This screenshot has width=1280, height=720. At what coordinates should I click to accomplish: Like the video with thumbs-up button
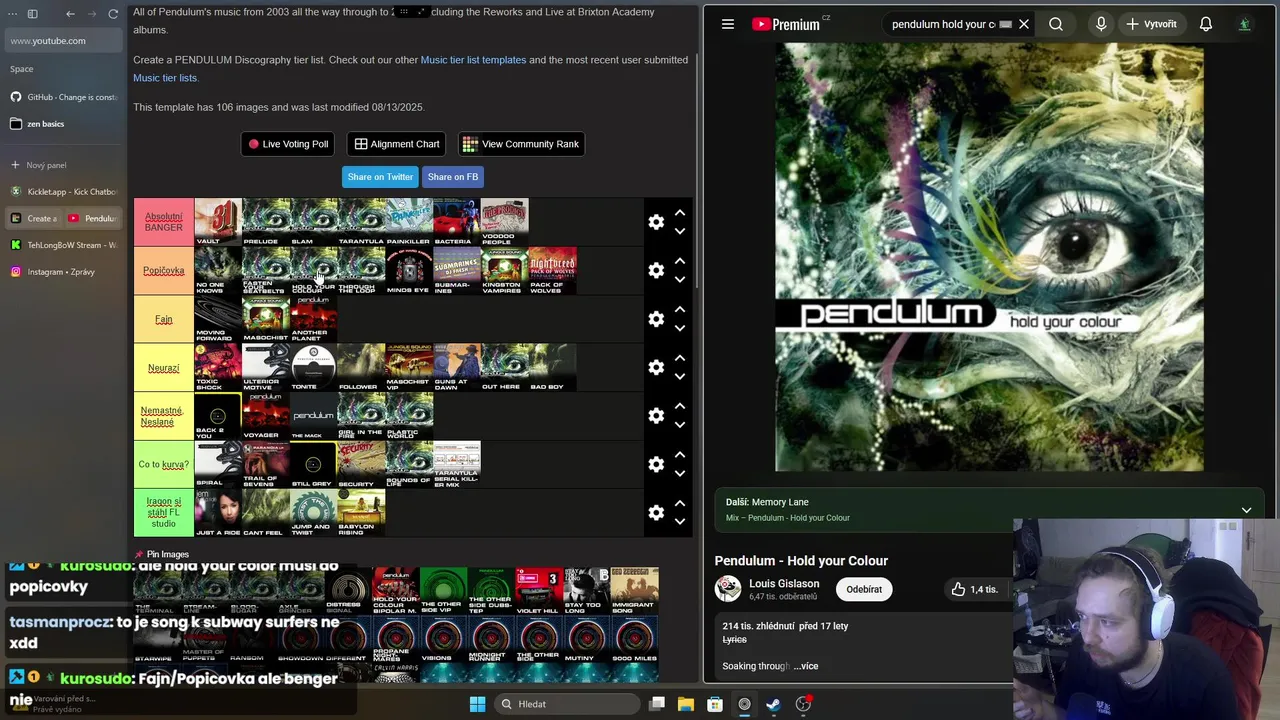click(974, 589)
